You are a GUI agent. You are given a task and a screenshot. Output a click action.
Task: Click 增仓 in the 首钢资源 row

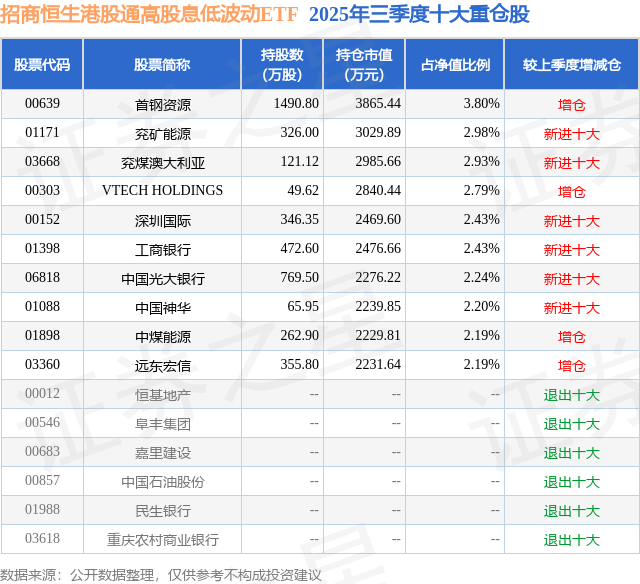coord(571,105)
